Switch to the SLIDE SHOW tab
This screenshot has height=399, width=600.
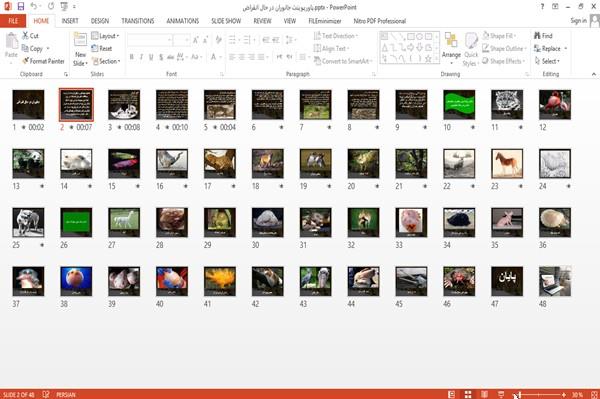[226, 21]
